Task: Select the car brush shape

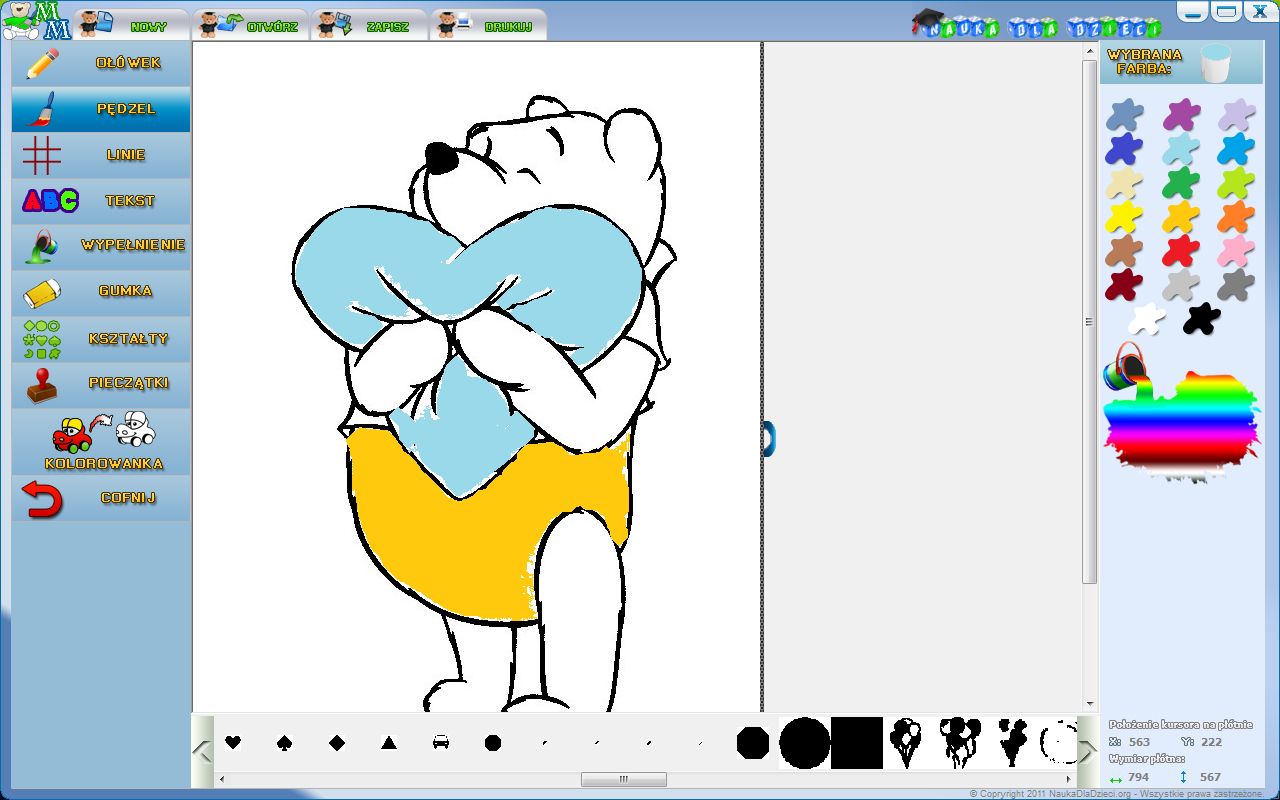Action: coord(441,742)
